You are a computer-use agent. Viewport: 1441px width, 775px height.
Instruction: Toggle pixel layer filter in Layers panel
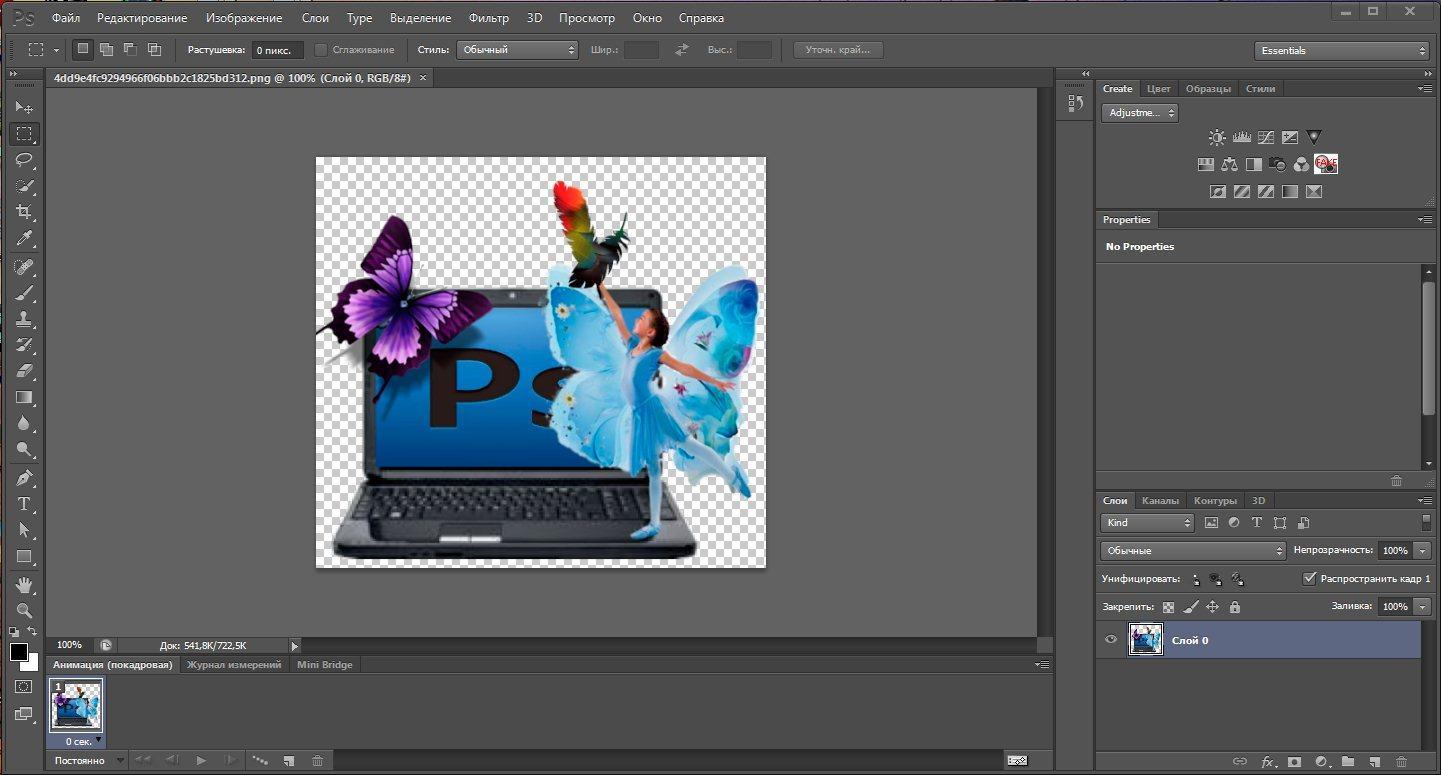(x=1211, y=522)
